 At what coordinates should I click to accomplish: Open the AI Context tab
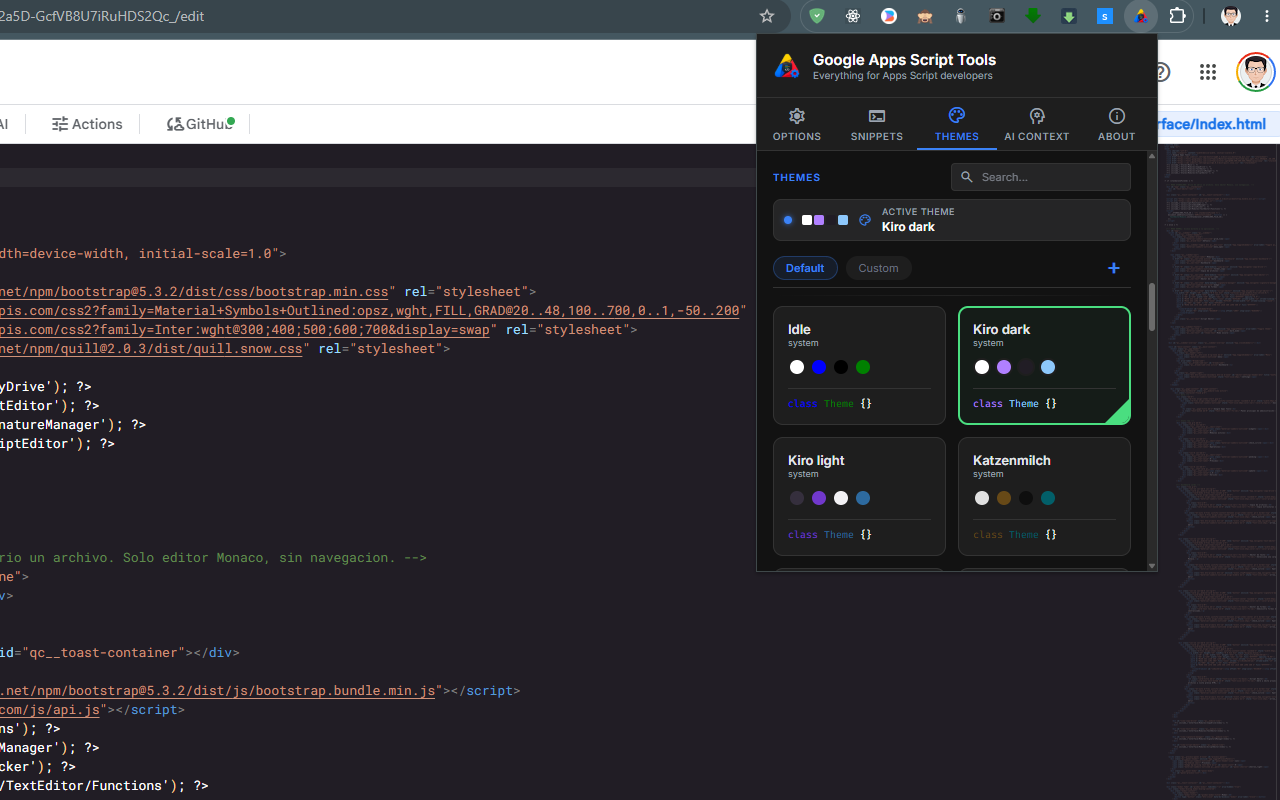click(x=1037, y=125)
